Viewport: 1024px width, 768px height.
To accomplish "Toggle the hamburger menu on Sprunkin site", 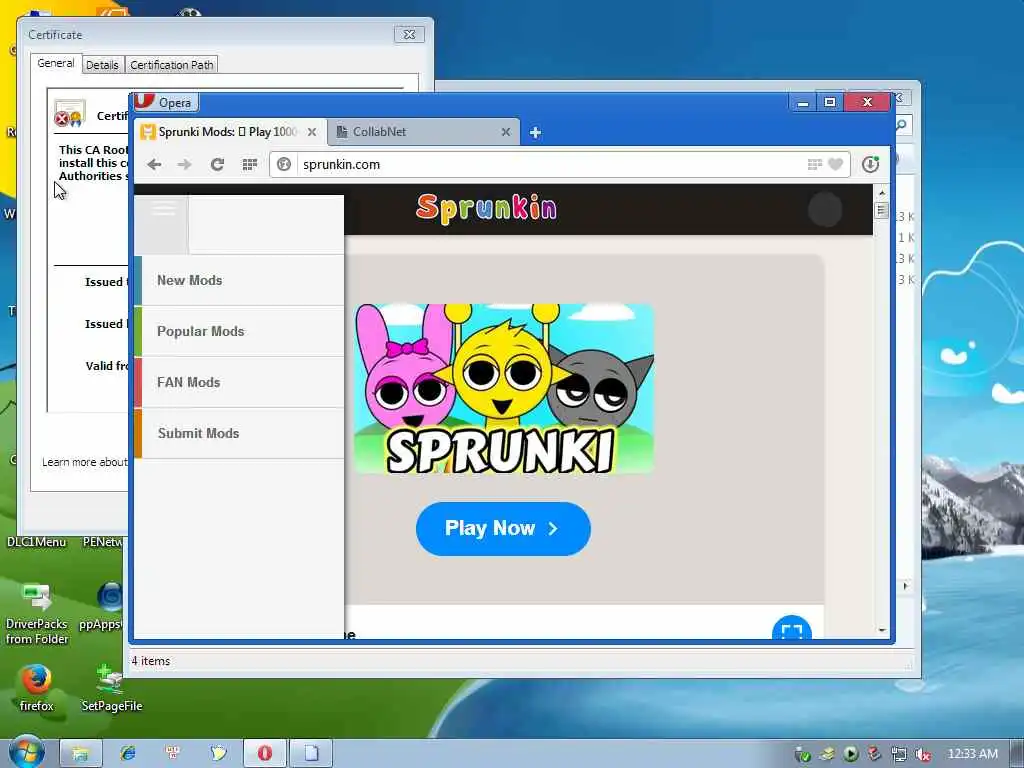I will point(163,210).
